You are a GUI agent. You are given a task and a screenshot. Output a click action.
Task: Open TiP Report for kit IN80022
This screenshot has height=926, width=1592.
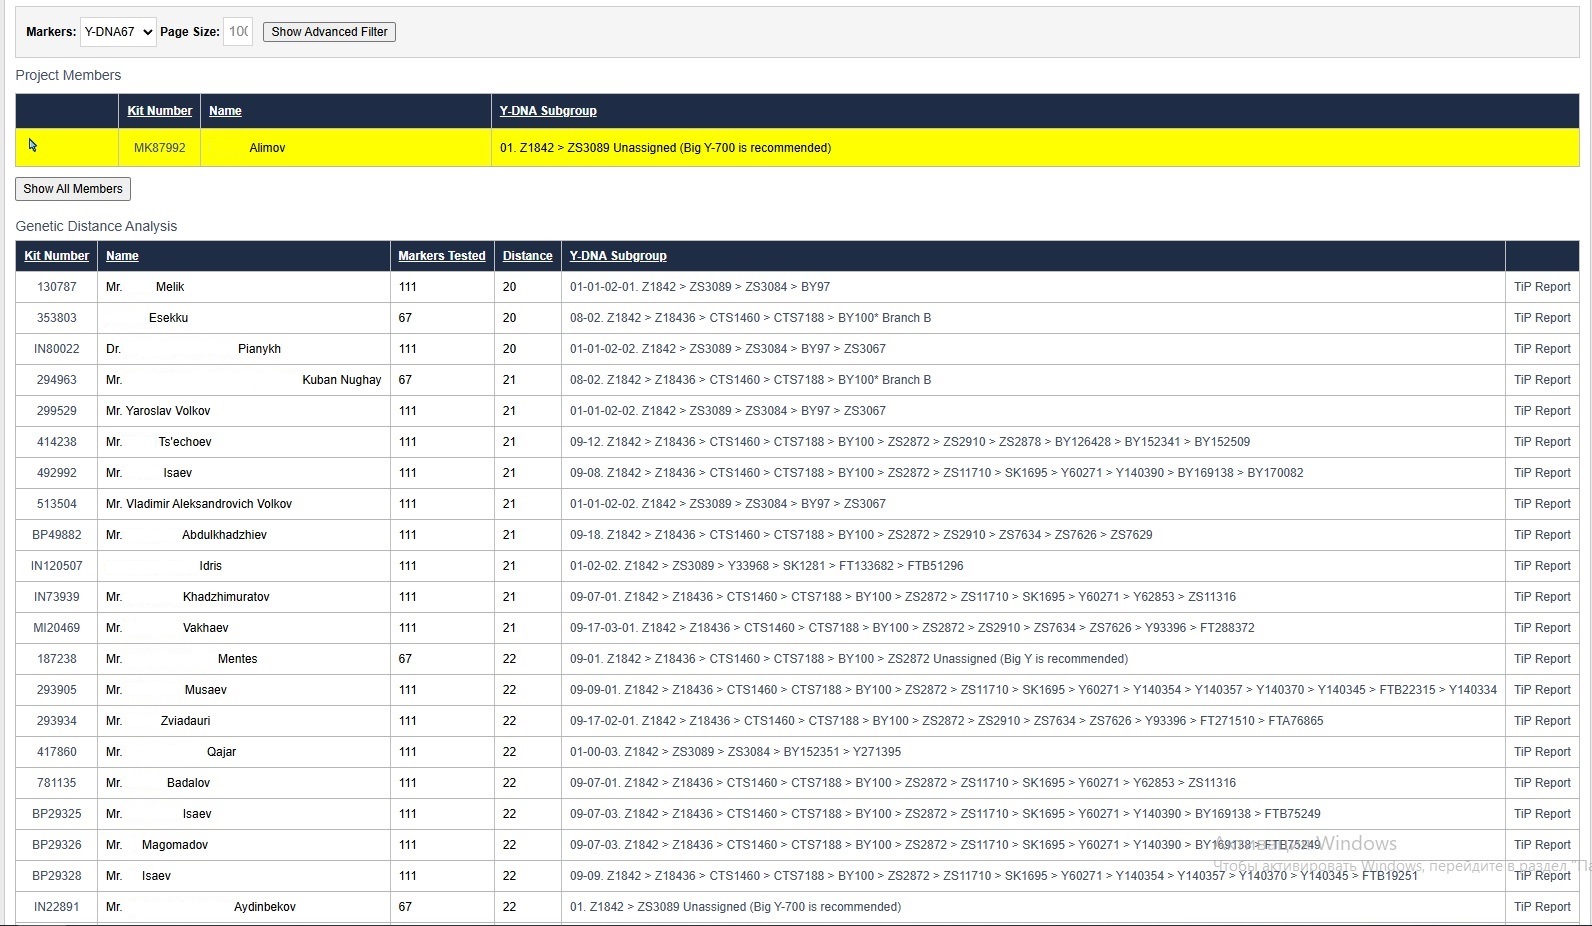(x=1542, y=349)
